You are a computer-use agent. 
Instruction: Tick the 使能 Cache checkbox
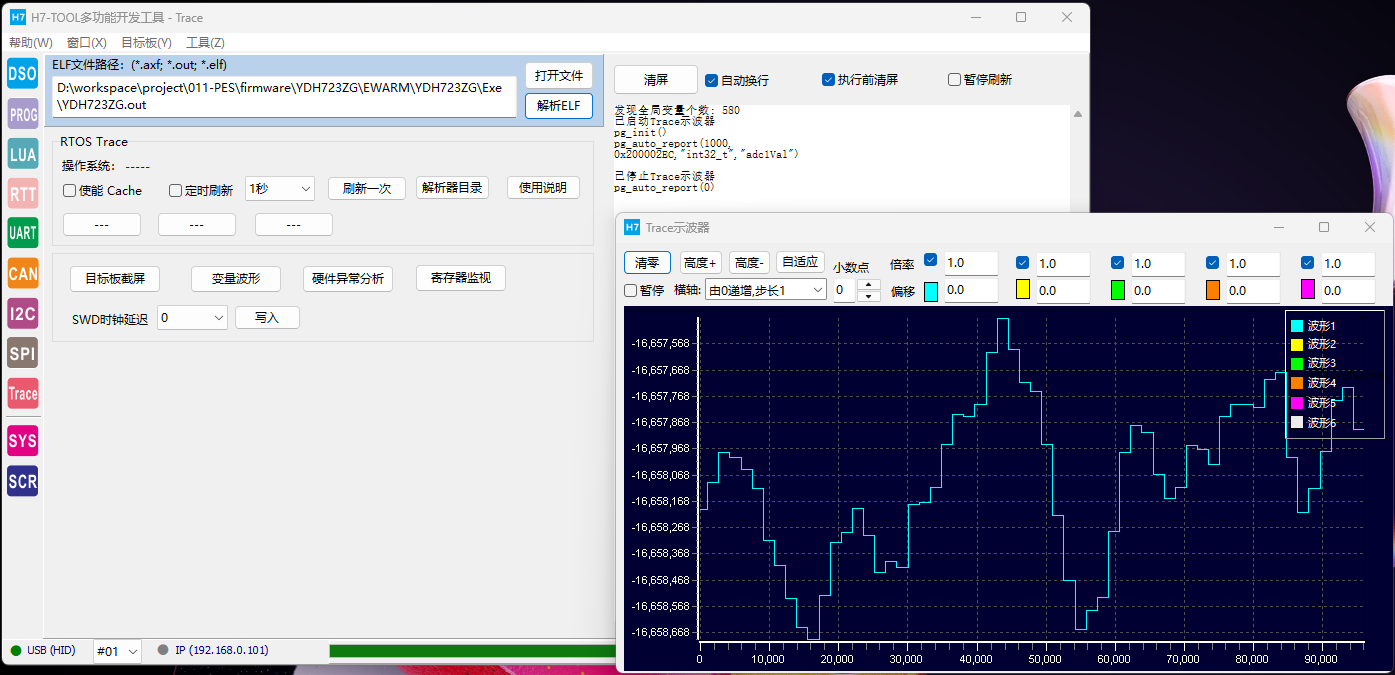tap(70, 191)
